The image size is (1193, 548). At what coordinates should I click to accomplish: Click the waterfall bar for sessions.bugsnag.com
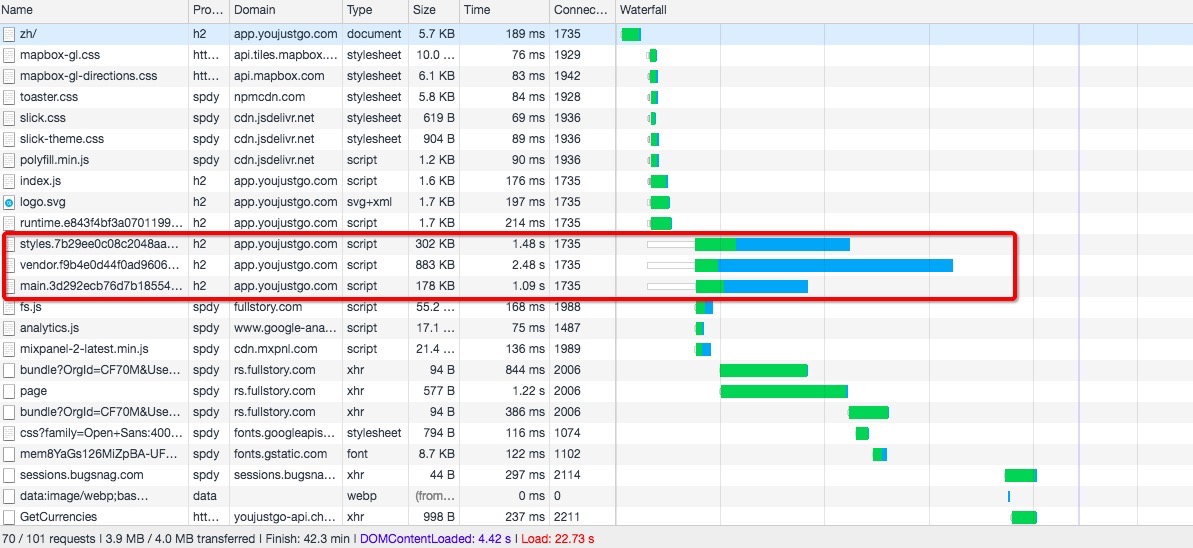coord(1020,475)
